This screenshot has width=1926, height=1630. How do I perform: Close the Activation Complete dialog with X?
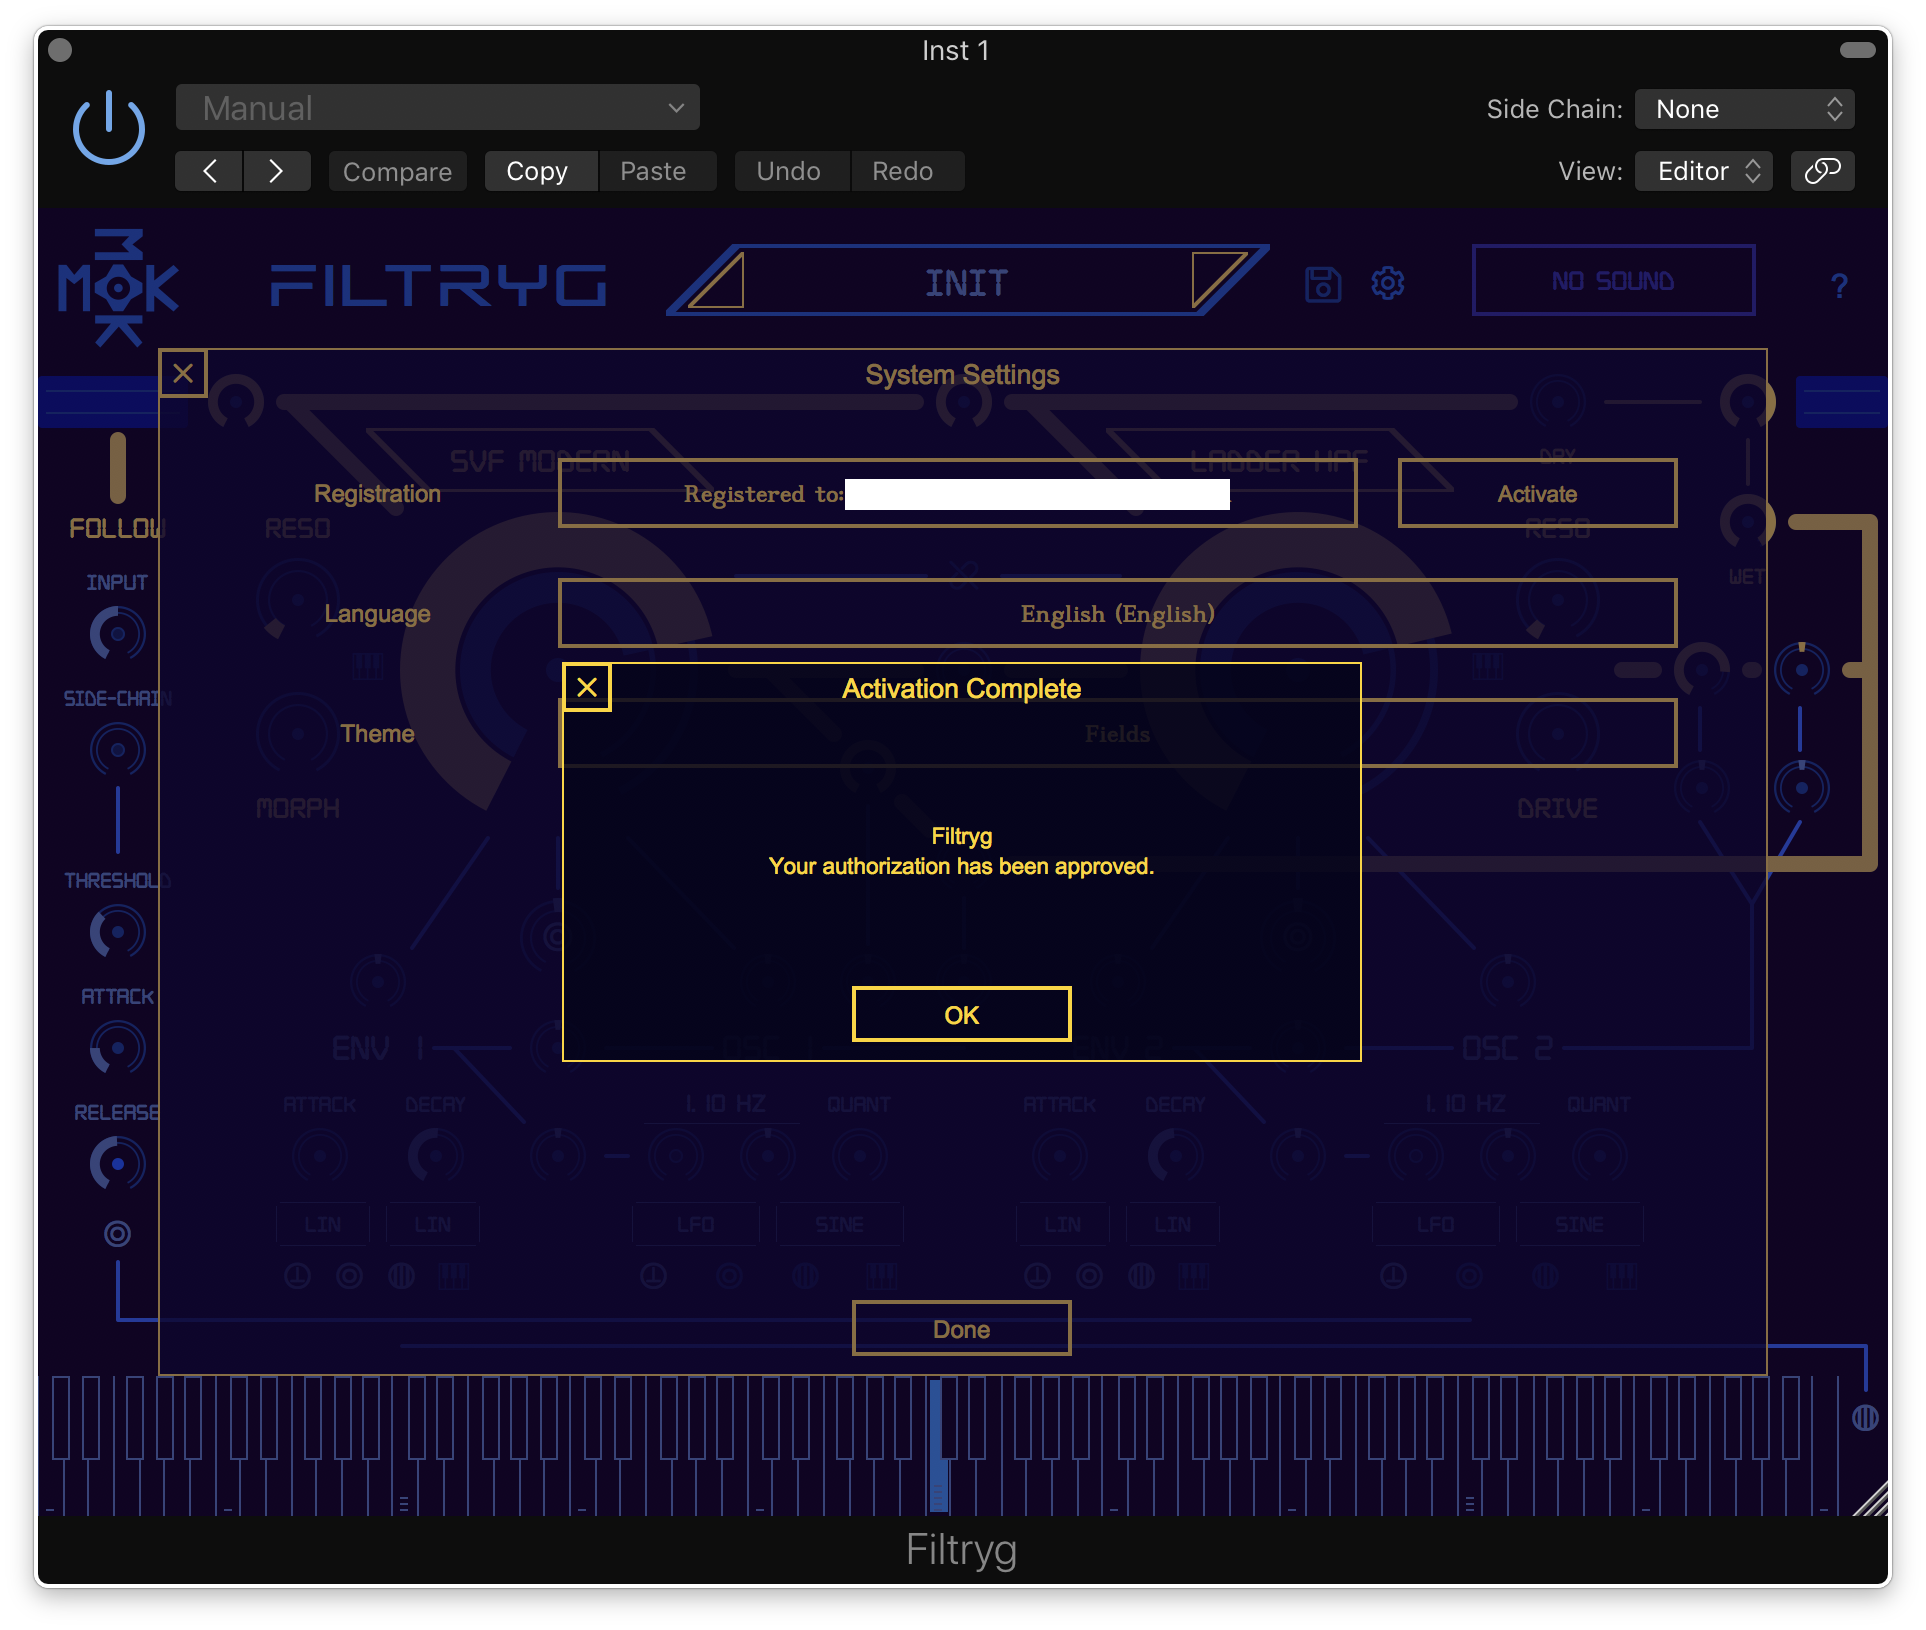pyautogui.click(x=587, y=688)
